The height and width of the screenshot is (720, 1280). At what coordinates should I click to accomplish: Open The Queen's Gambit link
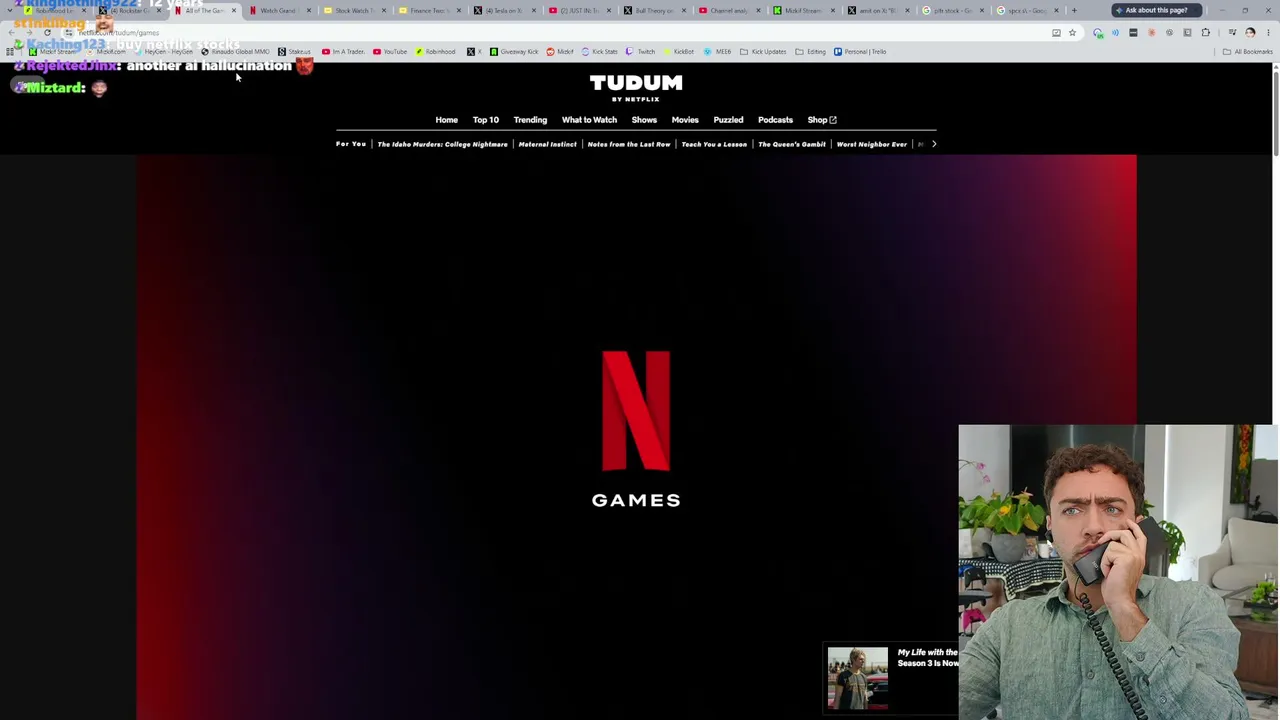click(x=792, y=144)
